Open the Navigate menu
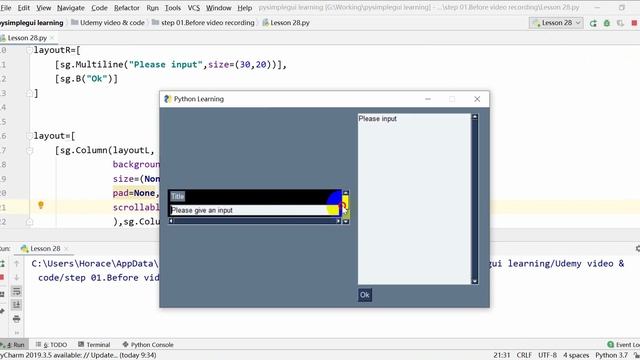The image size is (640, 360). [71, 8]
